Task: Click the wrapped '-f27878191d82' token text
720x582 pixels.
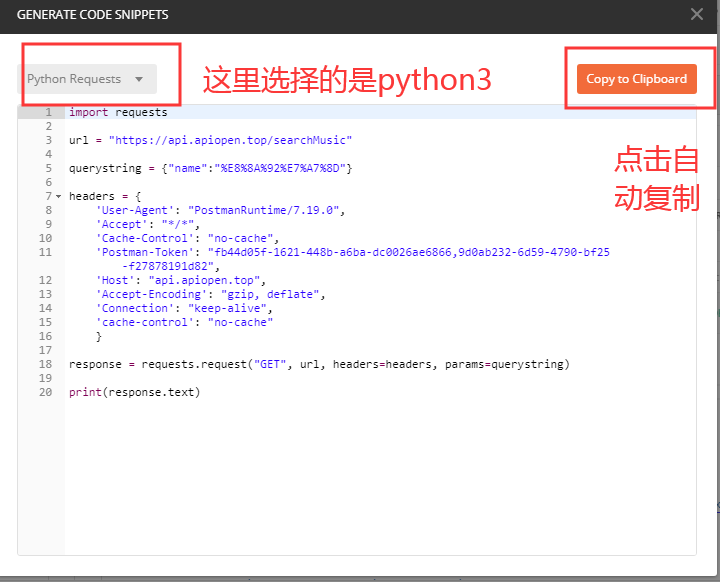Action: (x=170, y=266)
